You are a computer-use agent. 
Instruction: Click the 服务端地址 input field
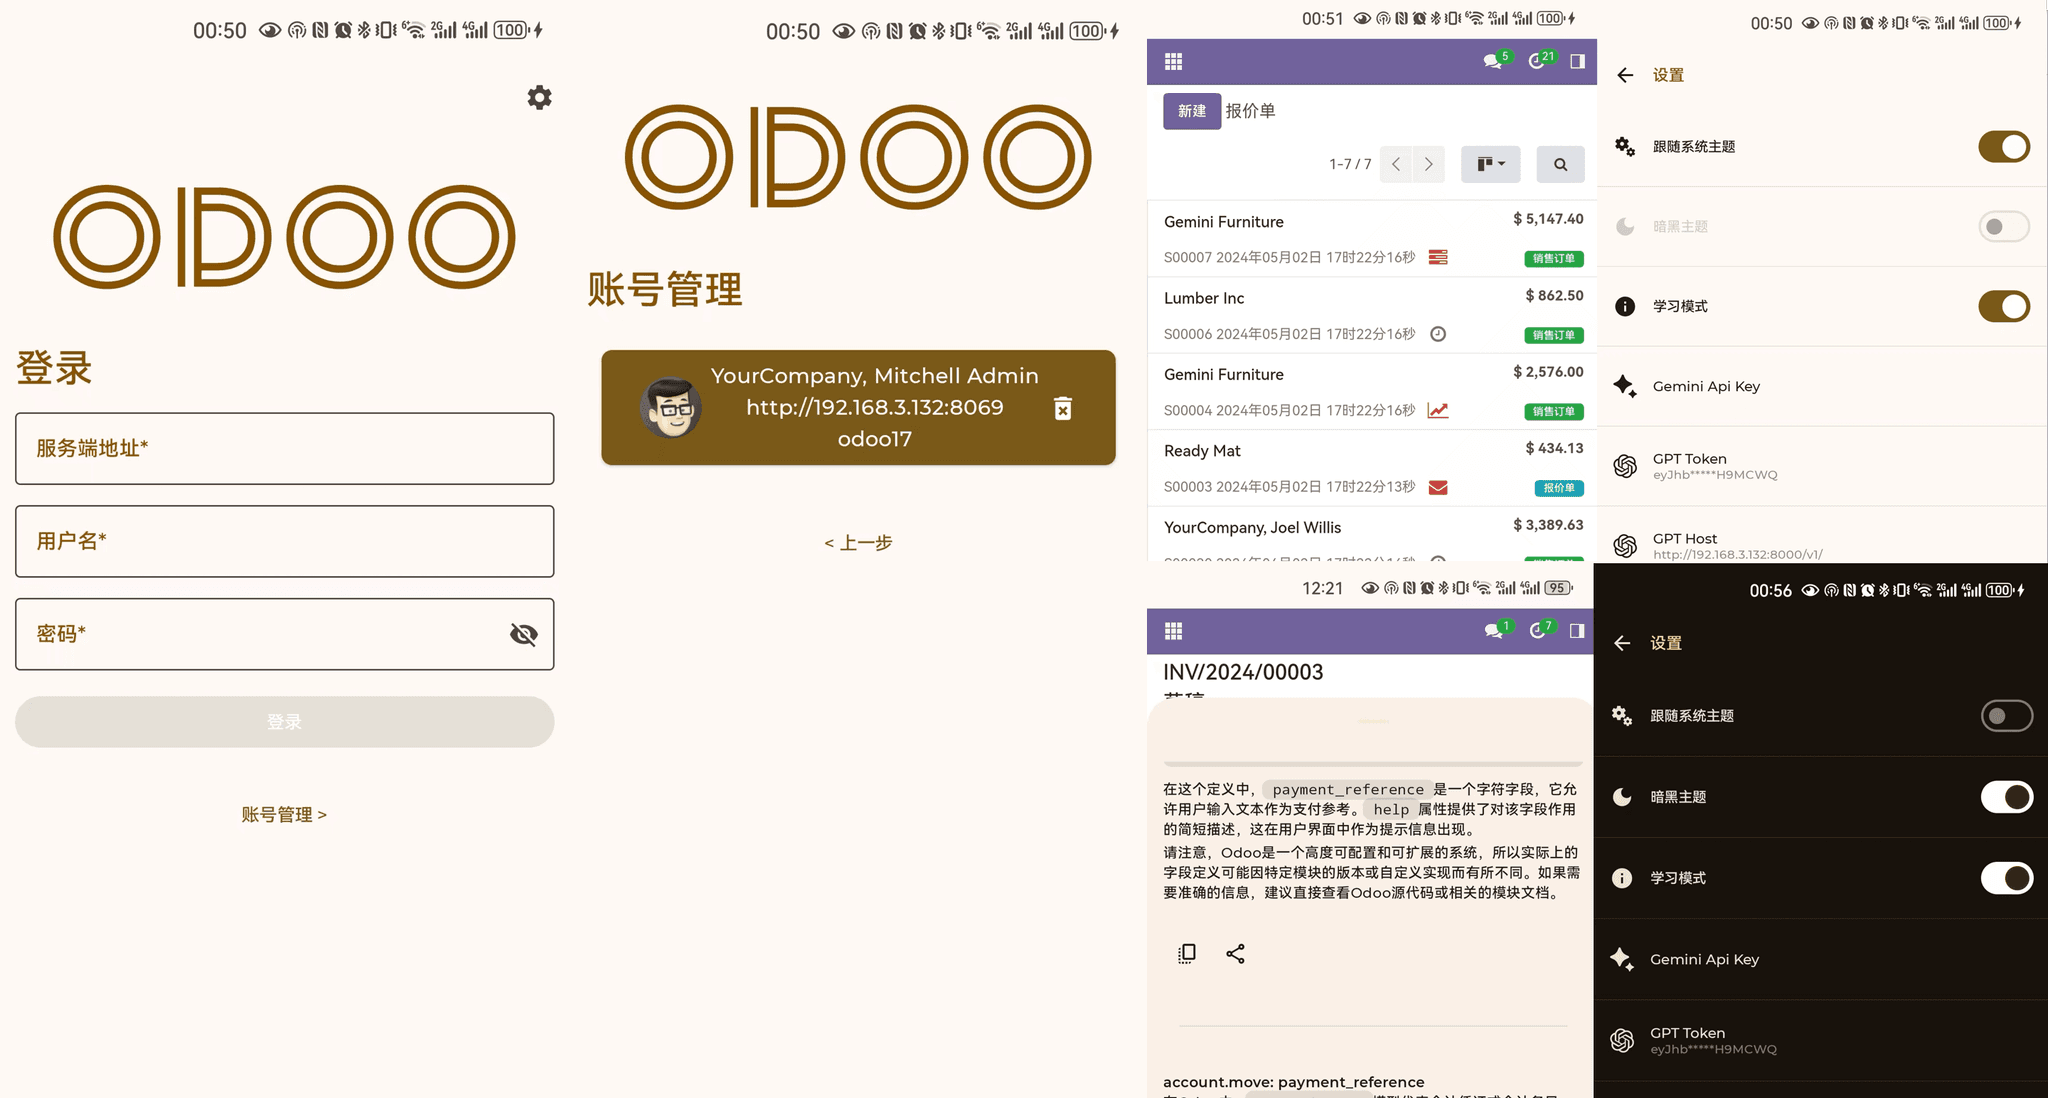284,449
